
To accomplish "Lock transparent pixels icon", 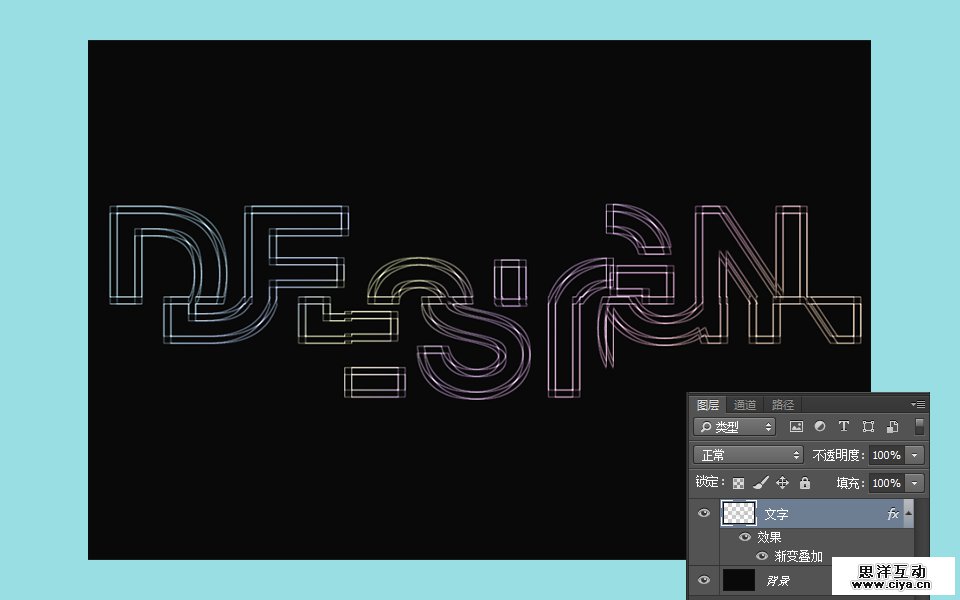I will click(738, 483).
